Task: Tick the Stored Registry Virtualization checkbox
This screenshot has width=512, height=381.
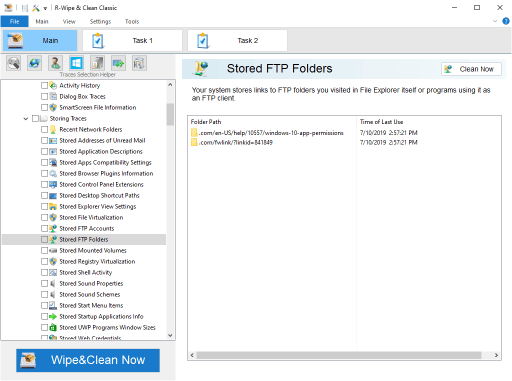Action: 44,261
